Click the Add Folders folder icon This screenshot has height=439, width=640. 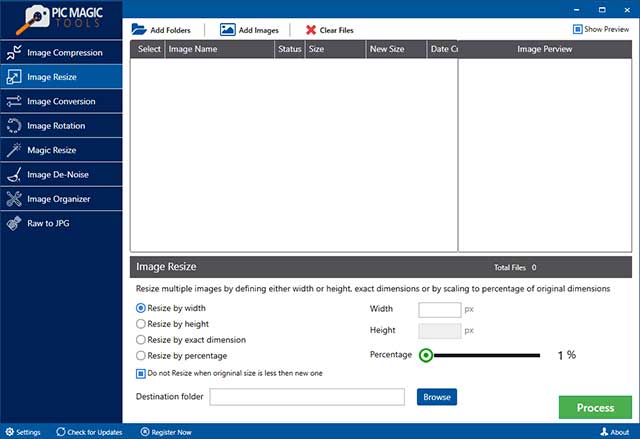pos(139,30)
